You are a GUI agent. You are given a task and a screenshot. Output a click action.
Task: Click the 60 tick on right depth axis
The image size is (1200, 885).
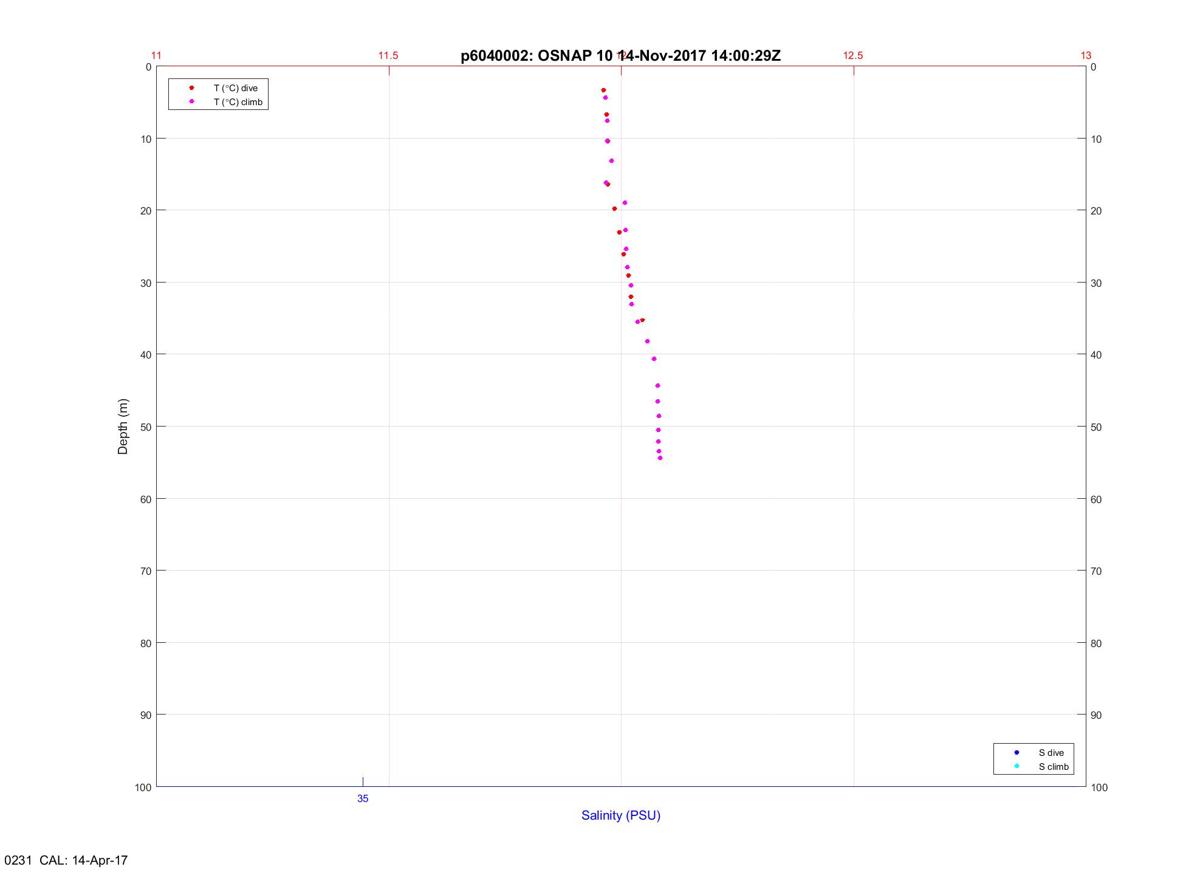(1096, 499)
